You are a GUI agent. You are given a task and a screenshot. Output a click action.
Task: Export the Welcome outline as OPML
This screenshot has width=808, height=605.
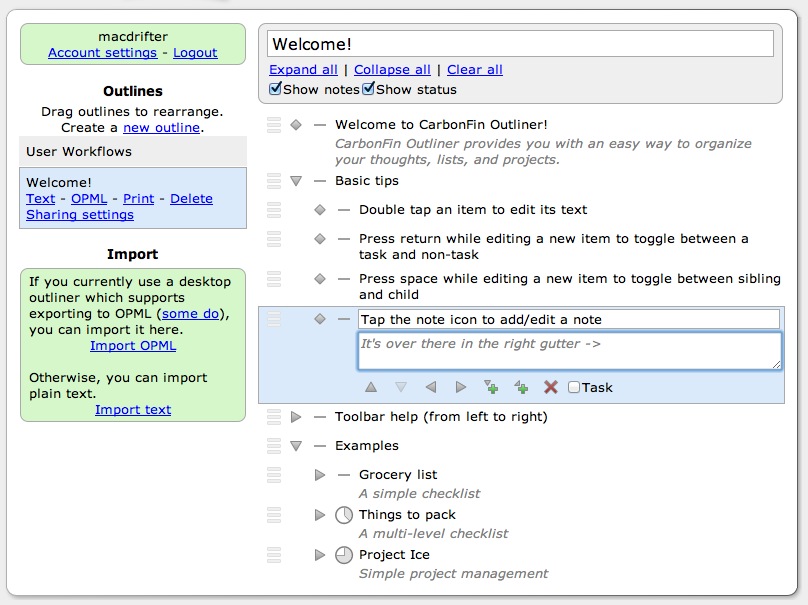(x=89, y=198)
